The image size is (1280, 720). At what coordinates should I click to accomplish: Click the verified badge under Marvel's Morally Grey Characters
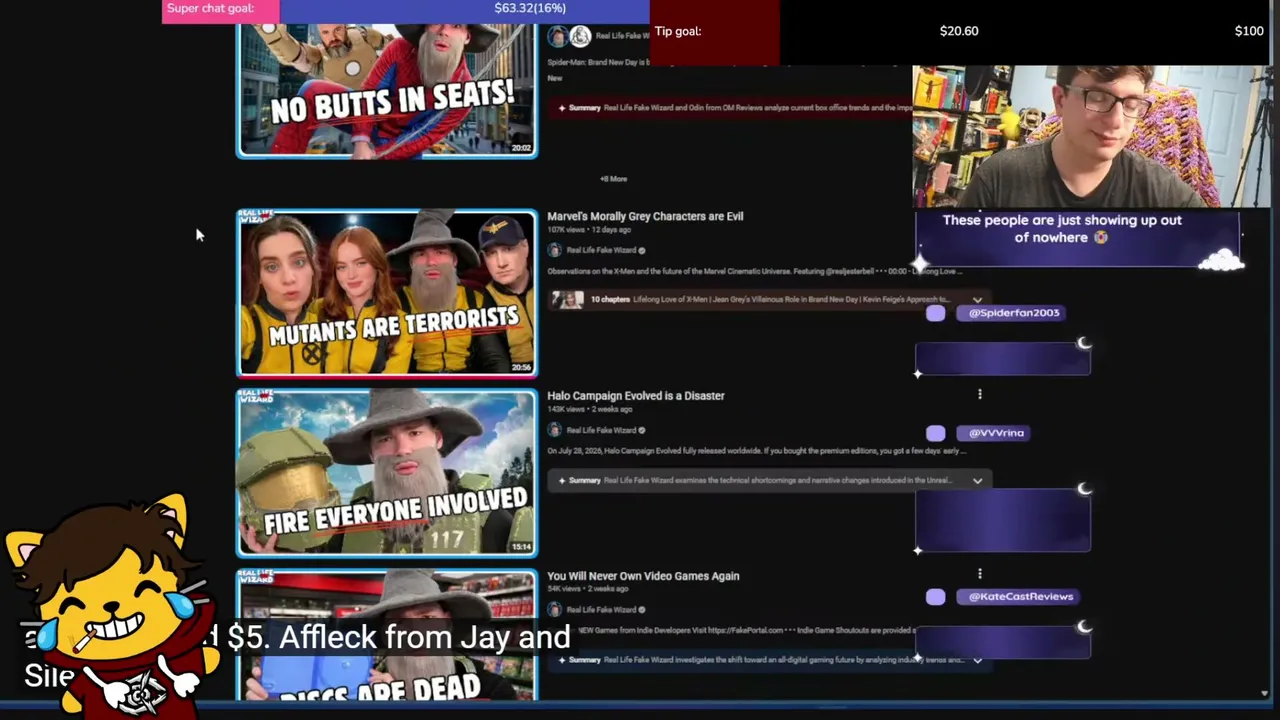[x=642, y=250]
